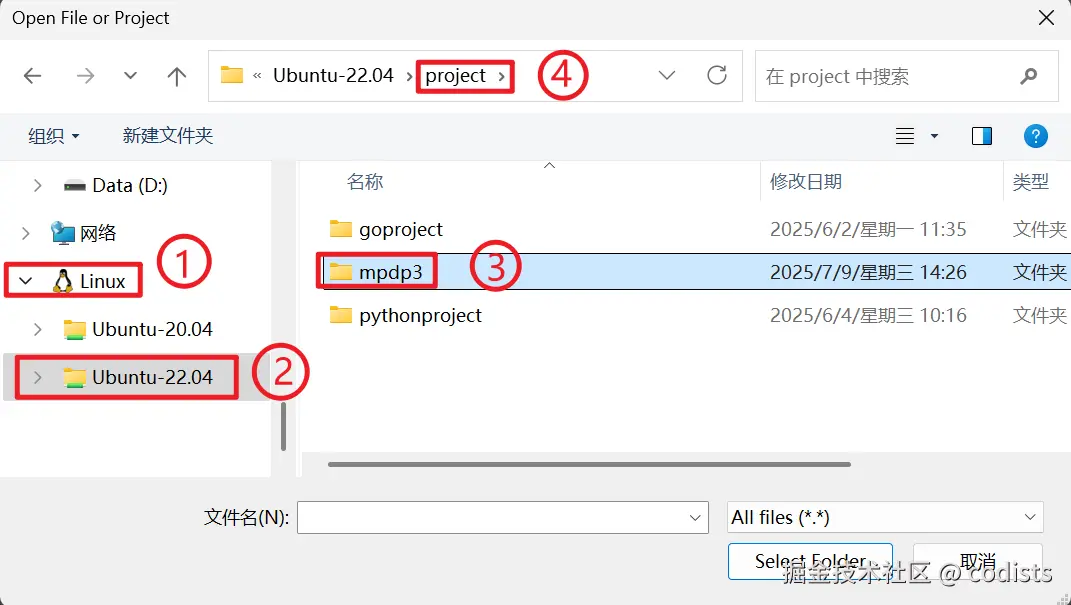Select Ubuntu-22.04 in the sidebar
Image resolution: width=1071 pixels, height=605 pixels.
point(152,378)
